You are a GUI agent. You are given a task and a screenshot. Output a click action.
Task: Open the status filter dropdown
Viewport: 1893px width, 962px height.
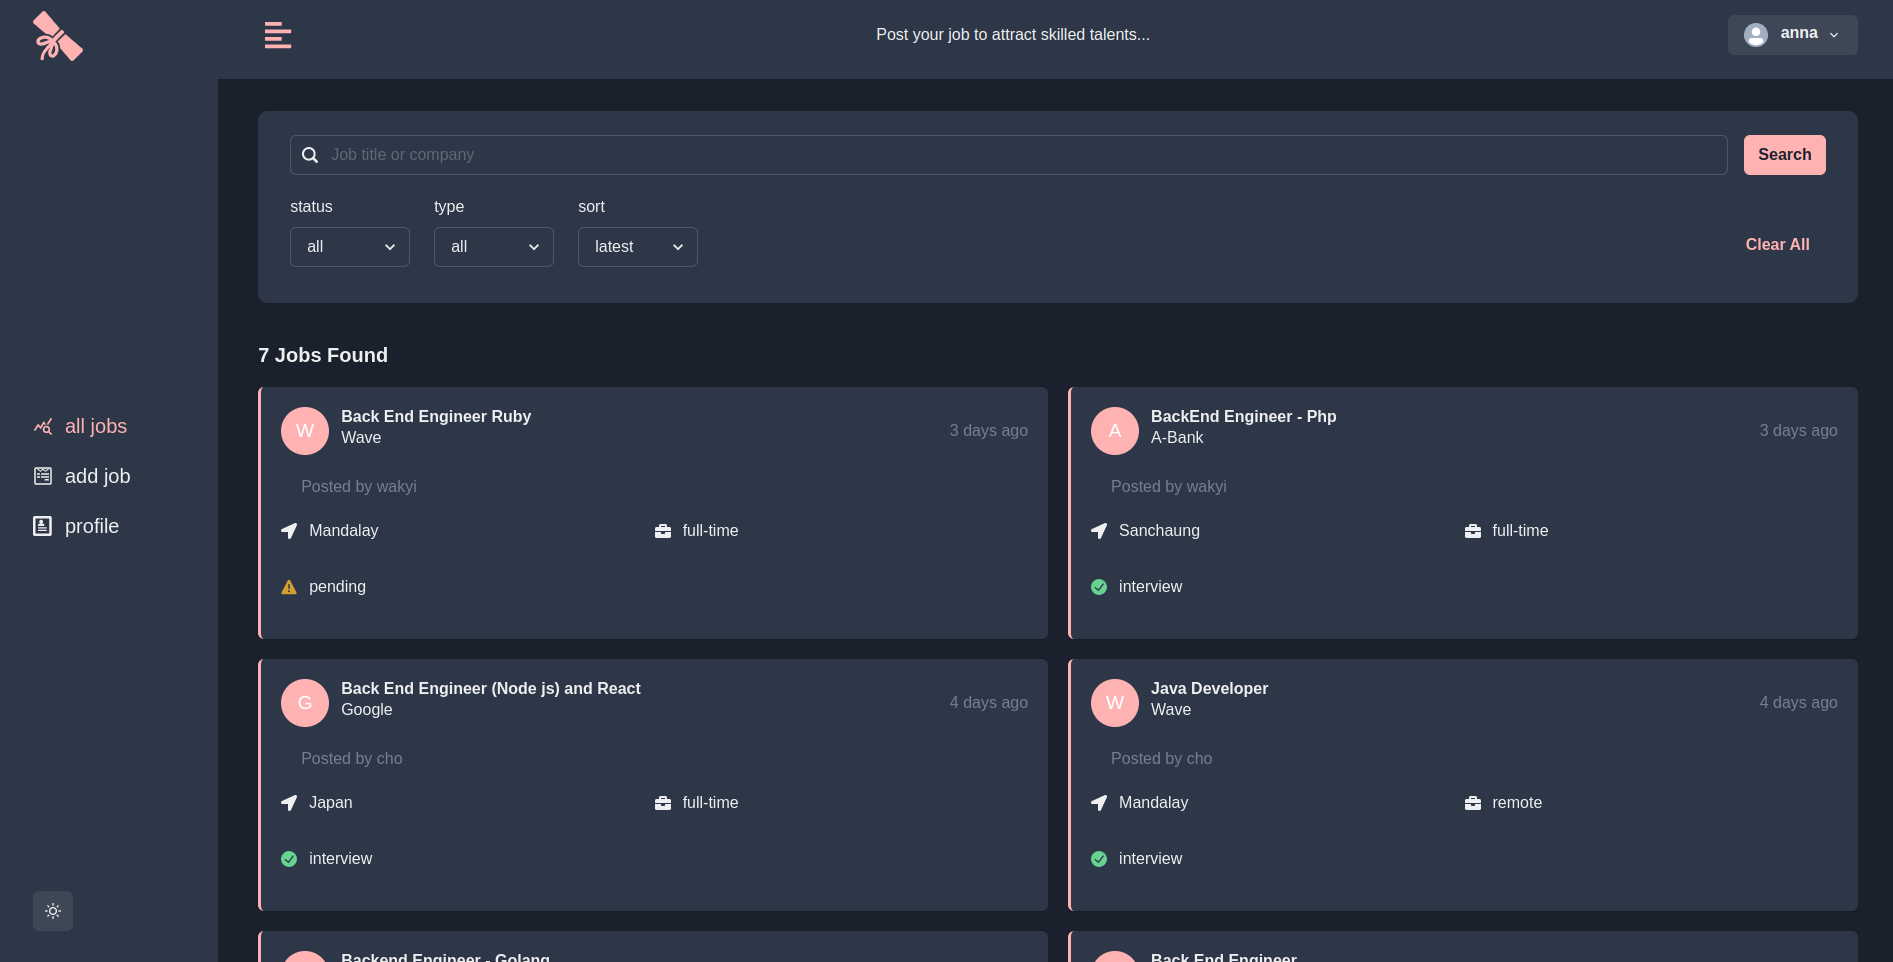[349, 246]
